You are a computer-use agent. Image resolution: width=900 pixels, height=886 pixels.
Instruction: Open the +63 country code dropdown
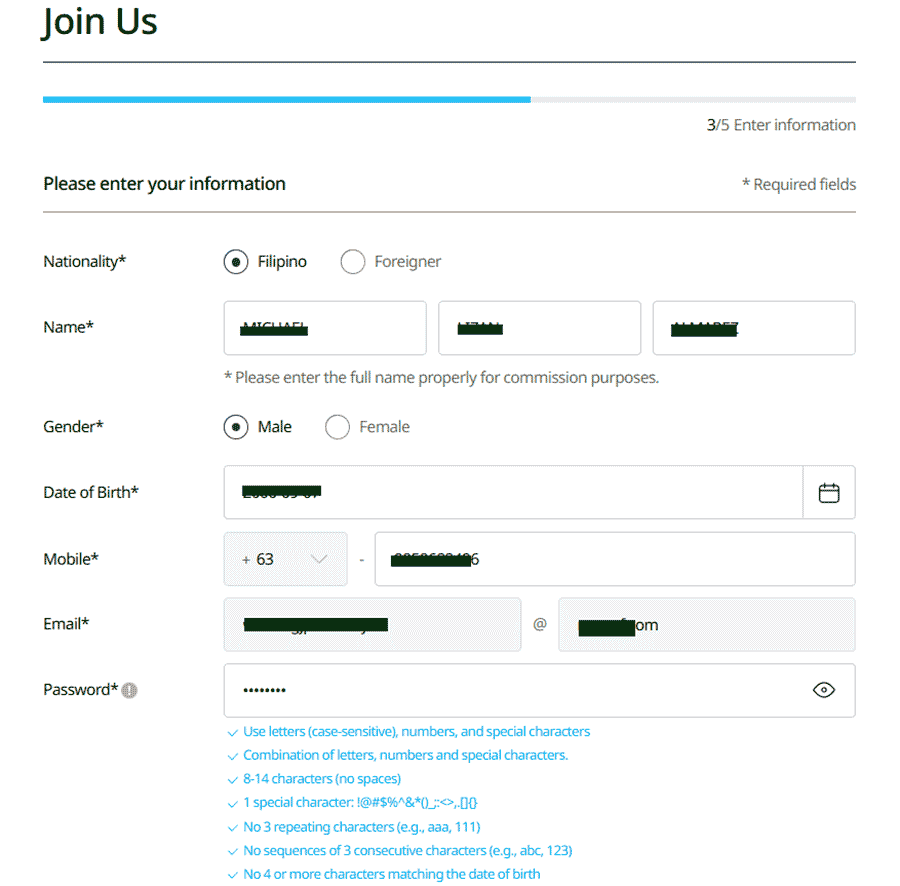pyautogui.click(x=285, y=559)
